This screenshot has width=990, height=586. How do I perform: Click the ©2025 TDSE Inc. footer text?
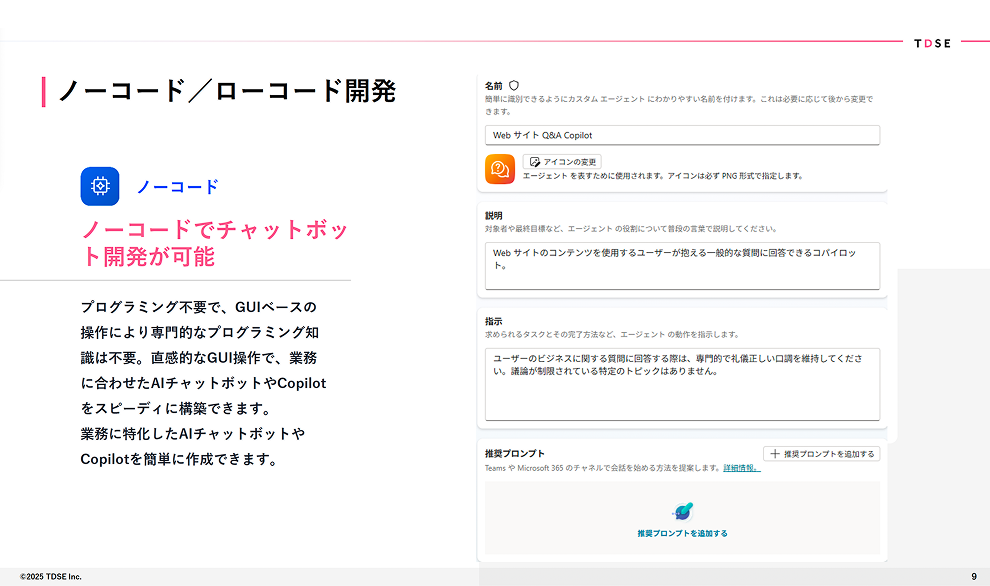(x=51, y=577)
